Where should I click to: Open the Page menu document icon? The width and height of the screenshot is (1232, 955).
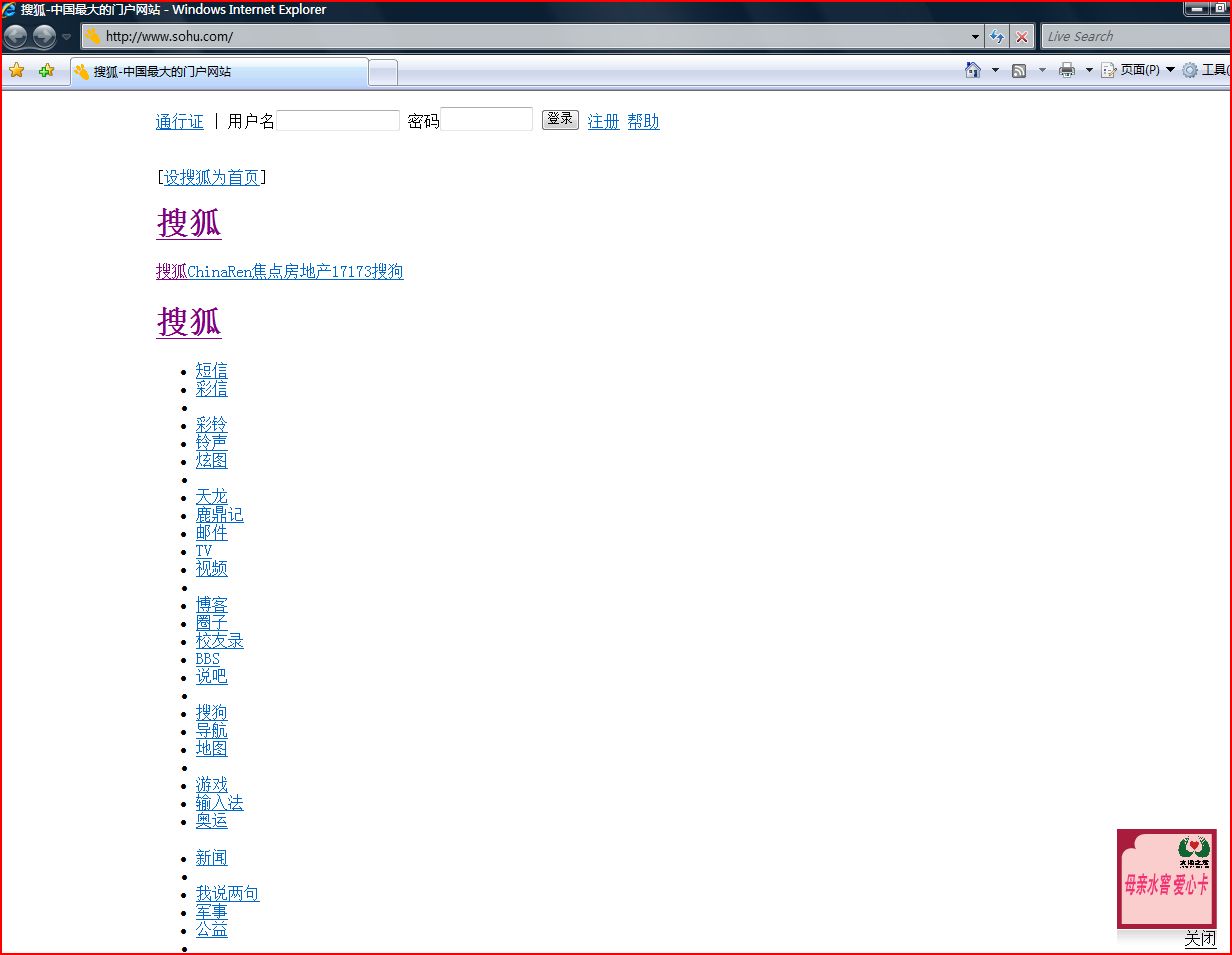[x=1109, y=70]
